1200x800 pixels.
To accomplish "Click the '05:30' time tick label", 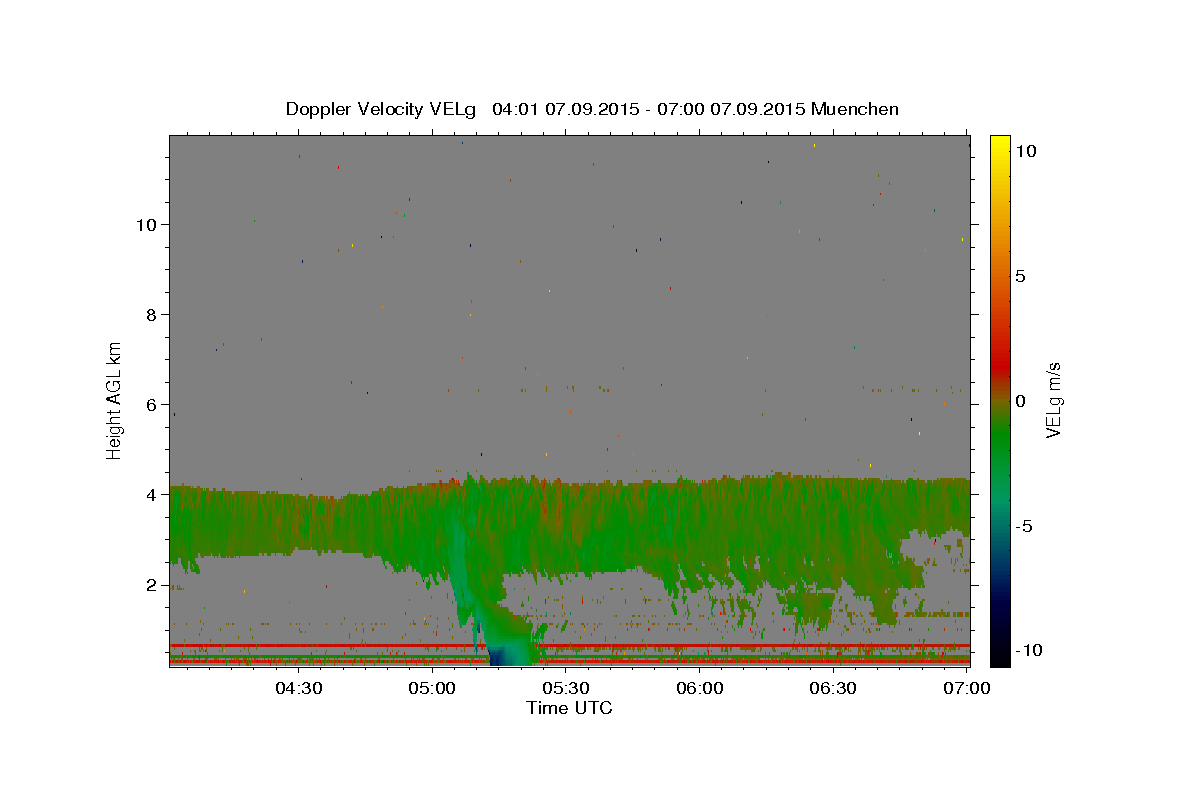I will point(566,689).
